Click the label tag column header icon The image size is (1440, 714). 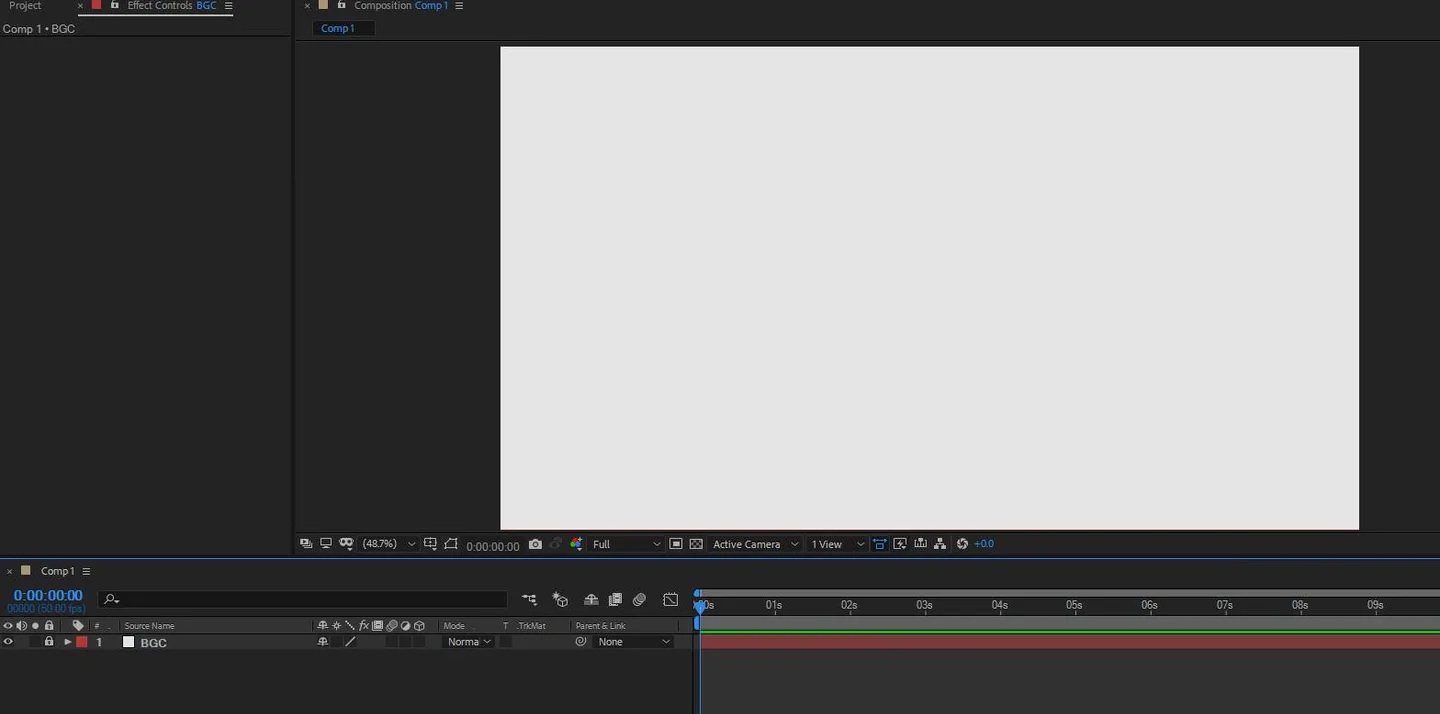tap(78, 626)
